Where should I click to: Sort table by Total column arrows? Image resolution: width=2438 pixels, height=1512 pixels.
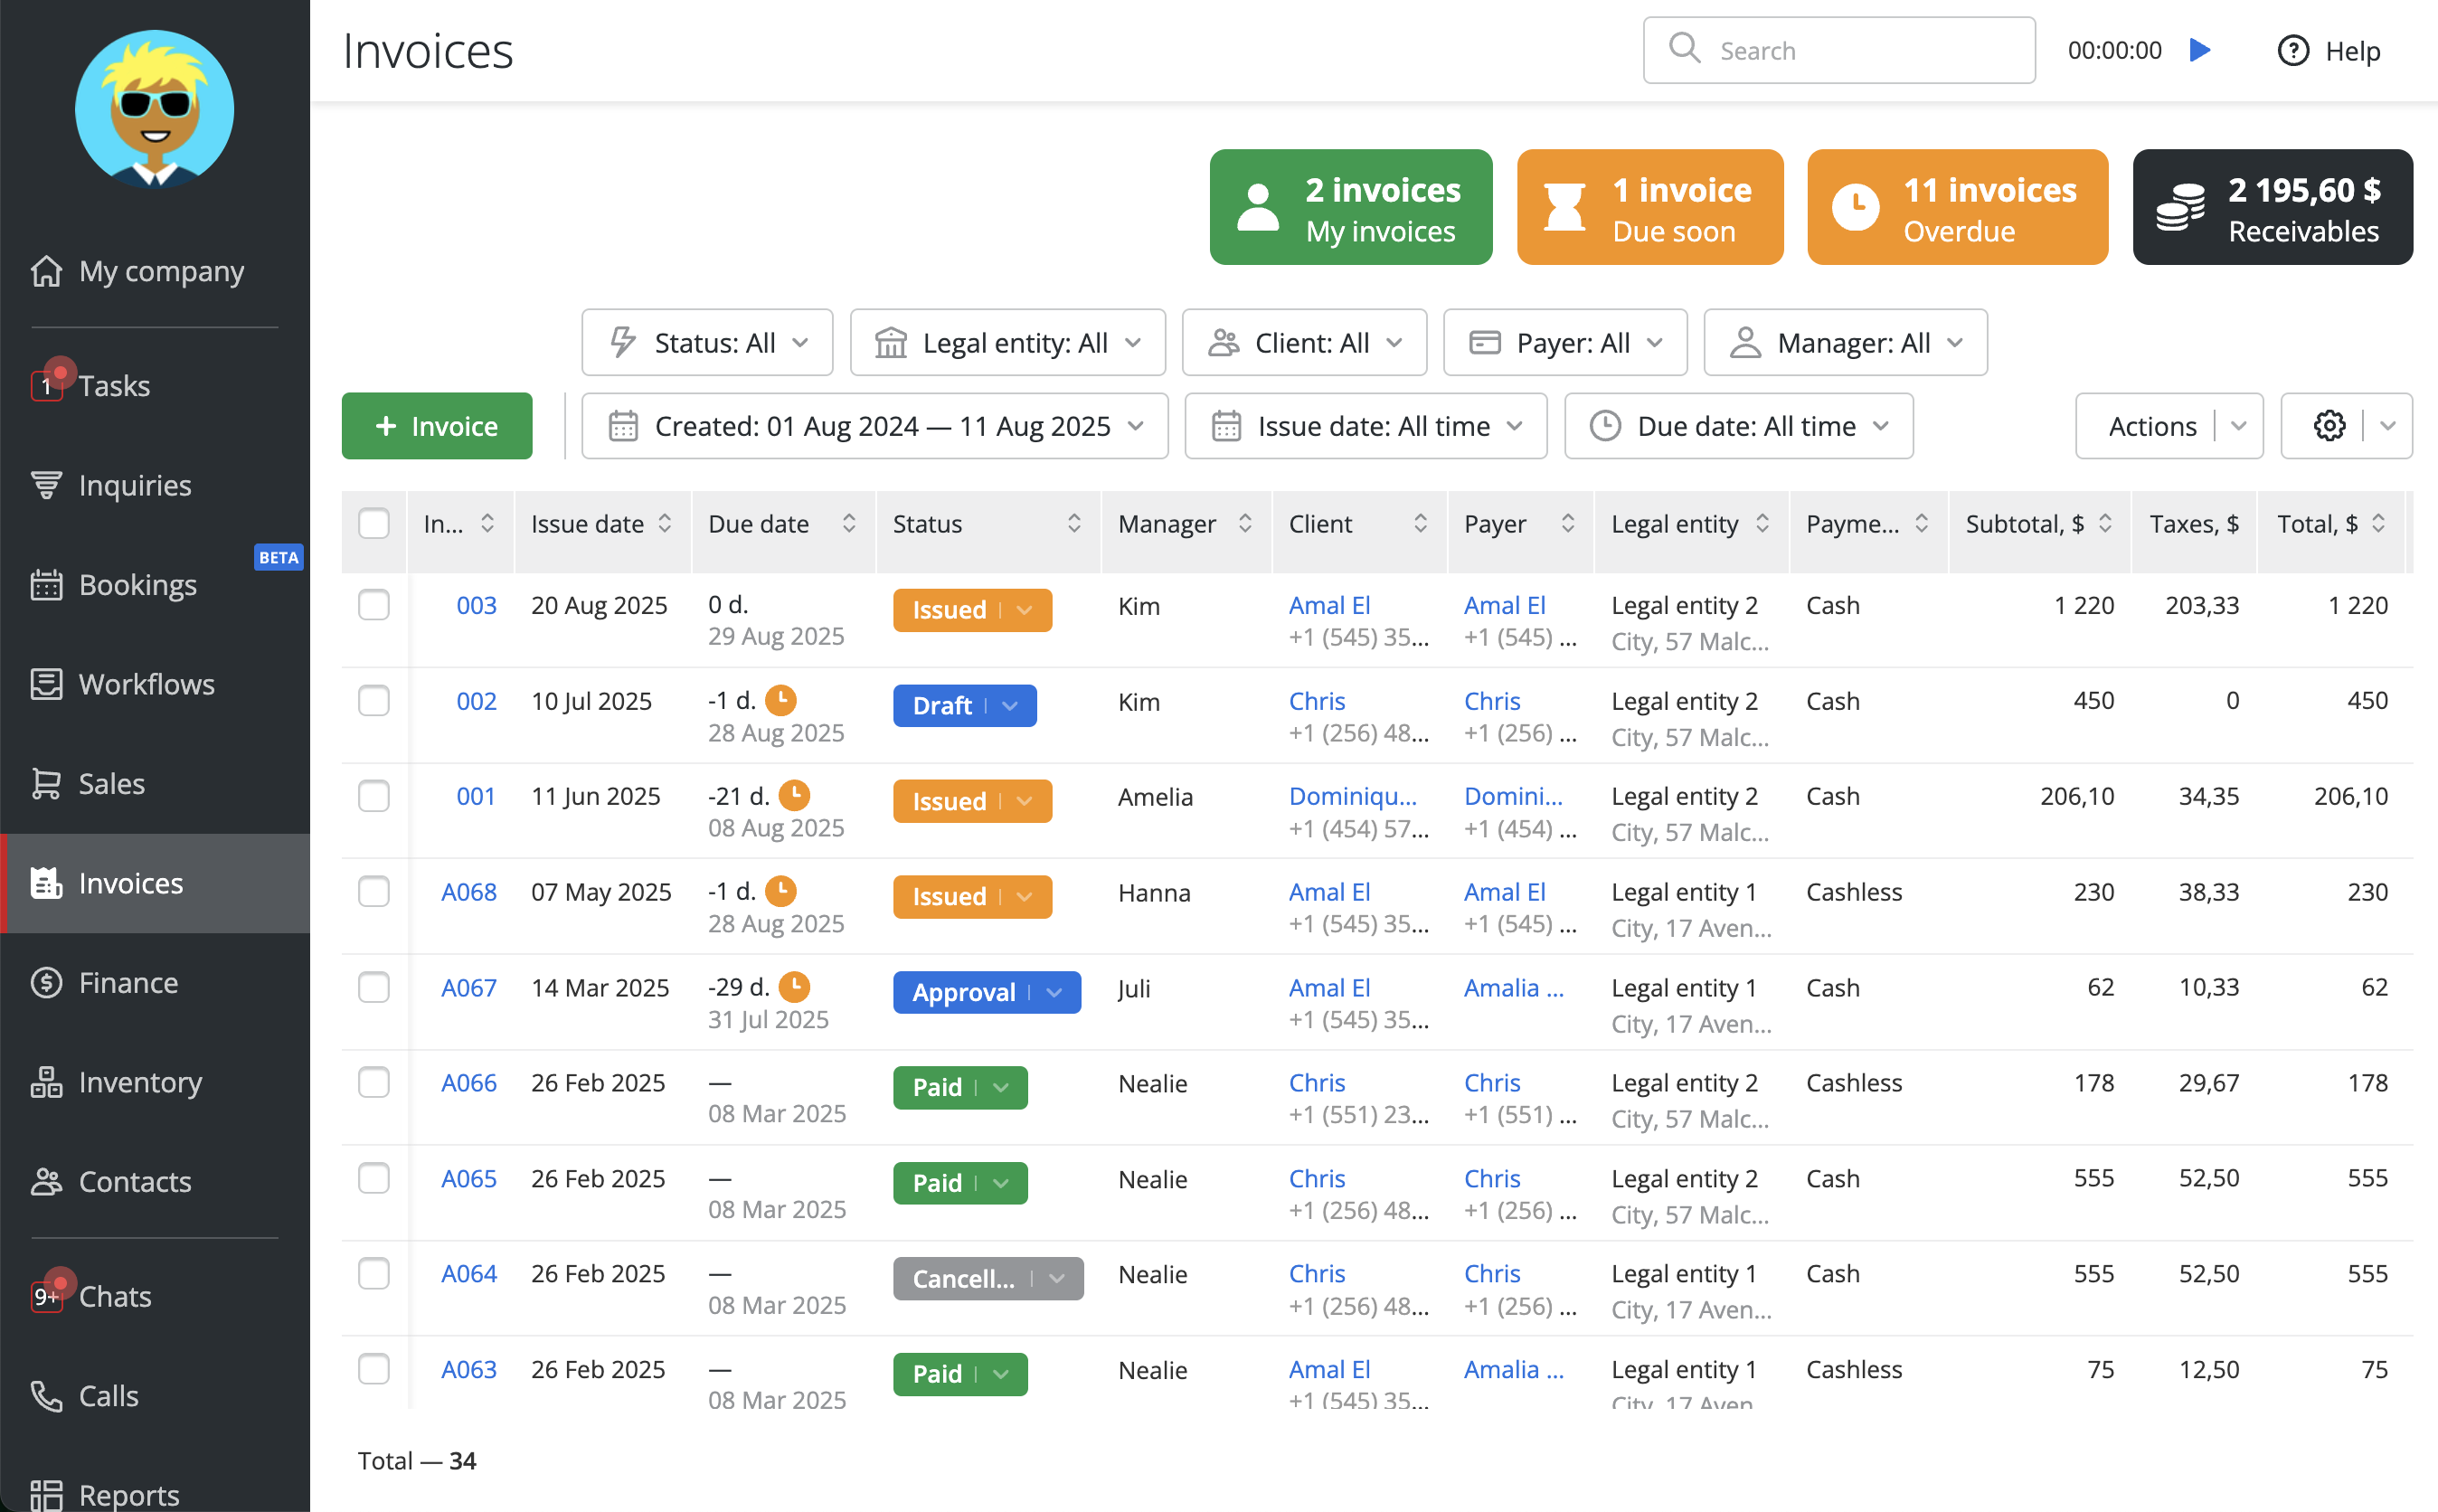[2379, 524]
